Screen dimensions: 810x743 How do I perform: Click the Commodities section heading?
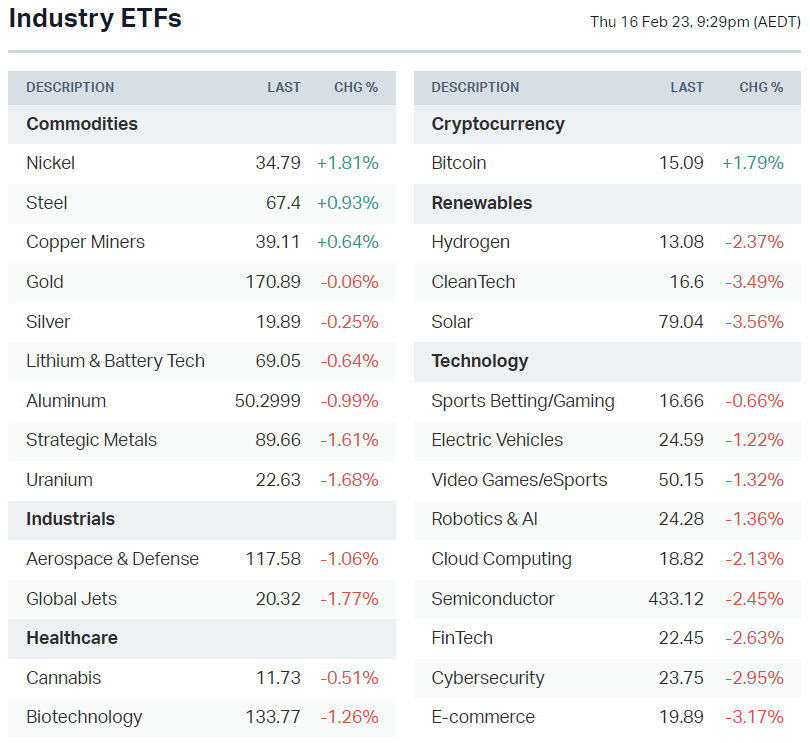pyautogui.click(x=82, y=124)
